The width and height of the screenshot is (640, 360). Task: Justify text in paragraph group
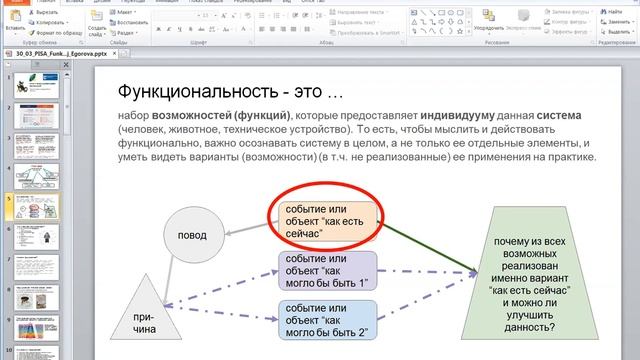[293, 29]
